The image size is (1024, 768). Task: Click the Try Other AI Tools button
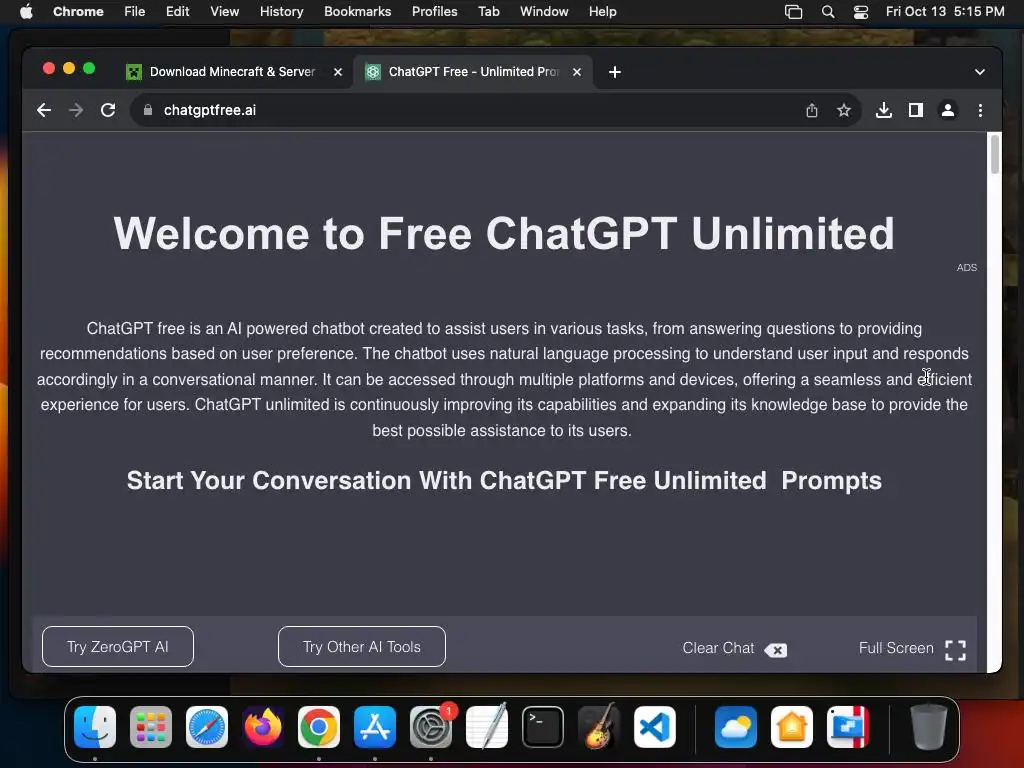(362, 647)
